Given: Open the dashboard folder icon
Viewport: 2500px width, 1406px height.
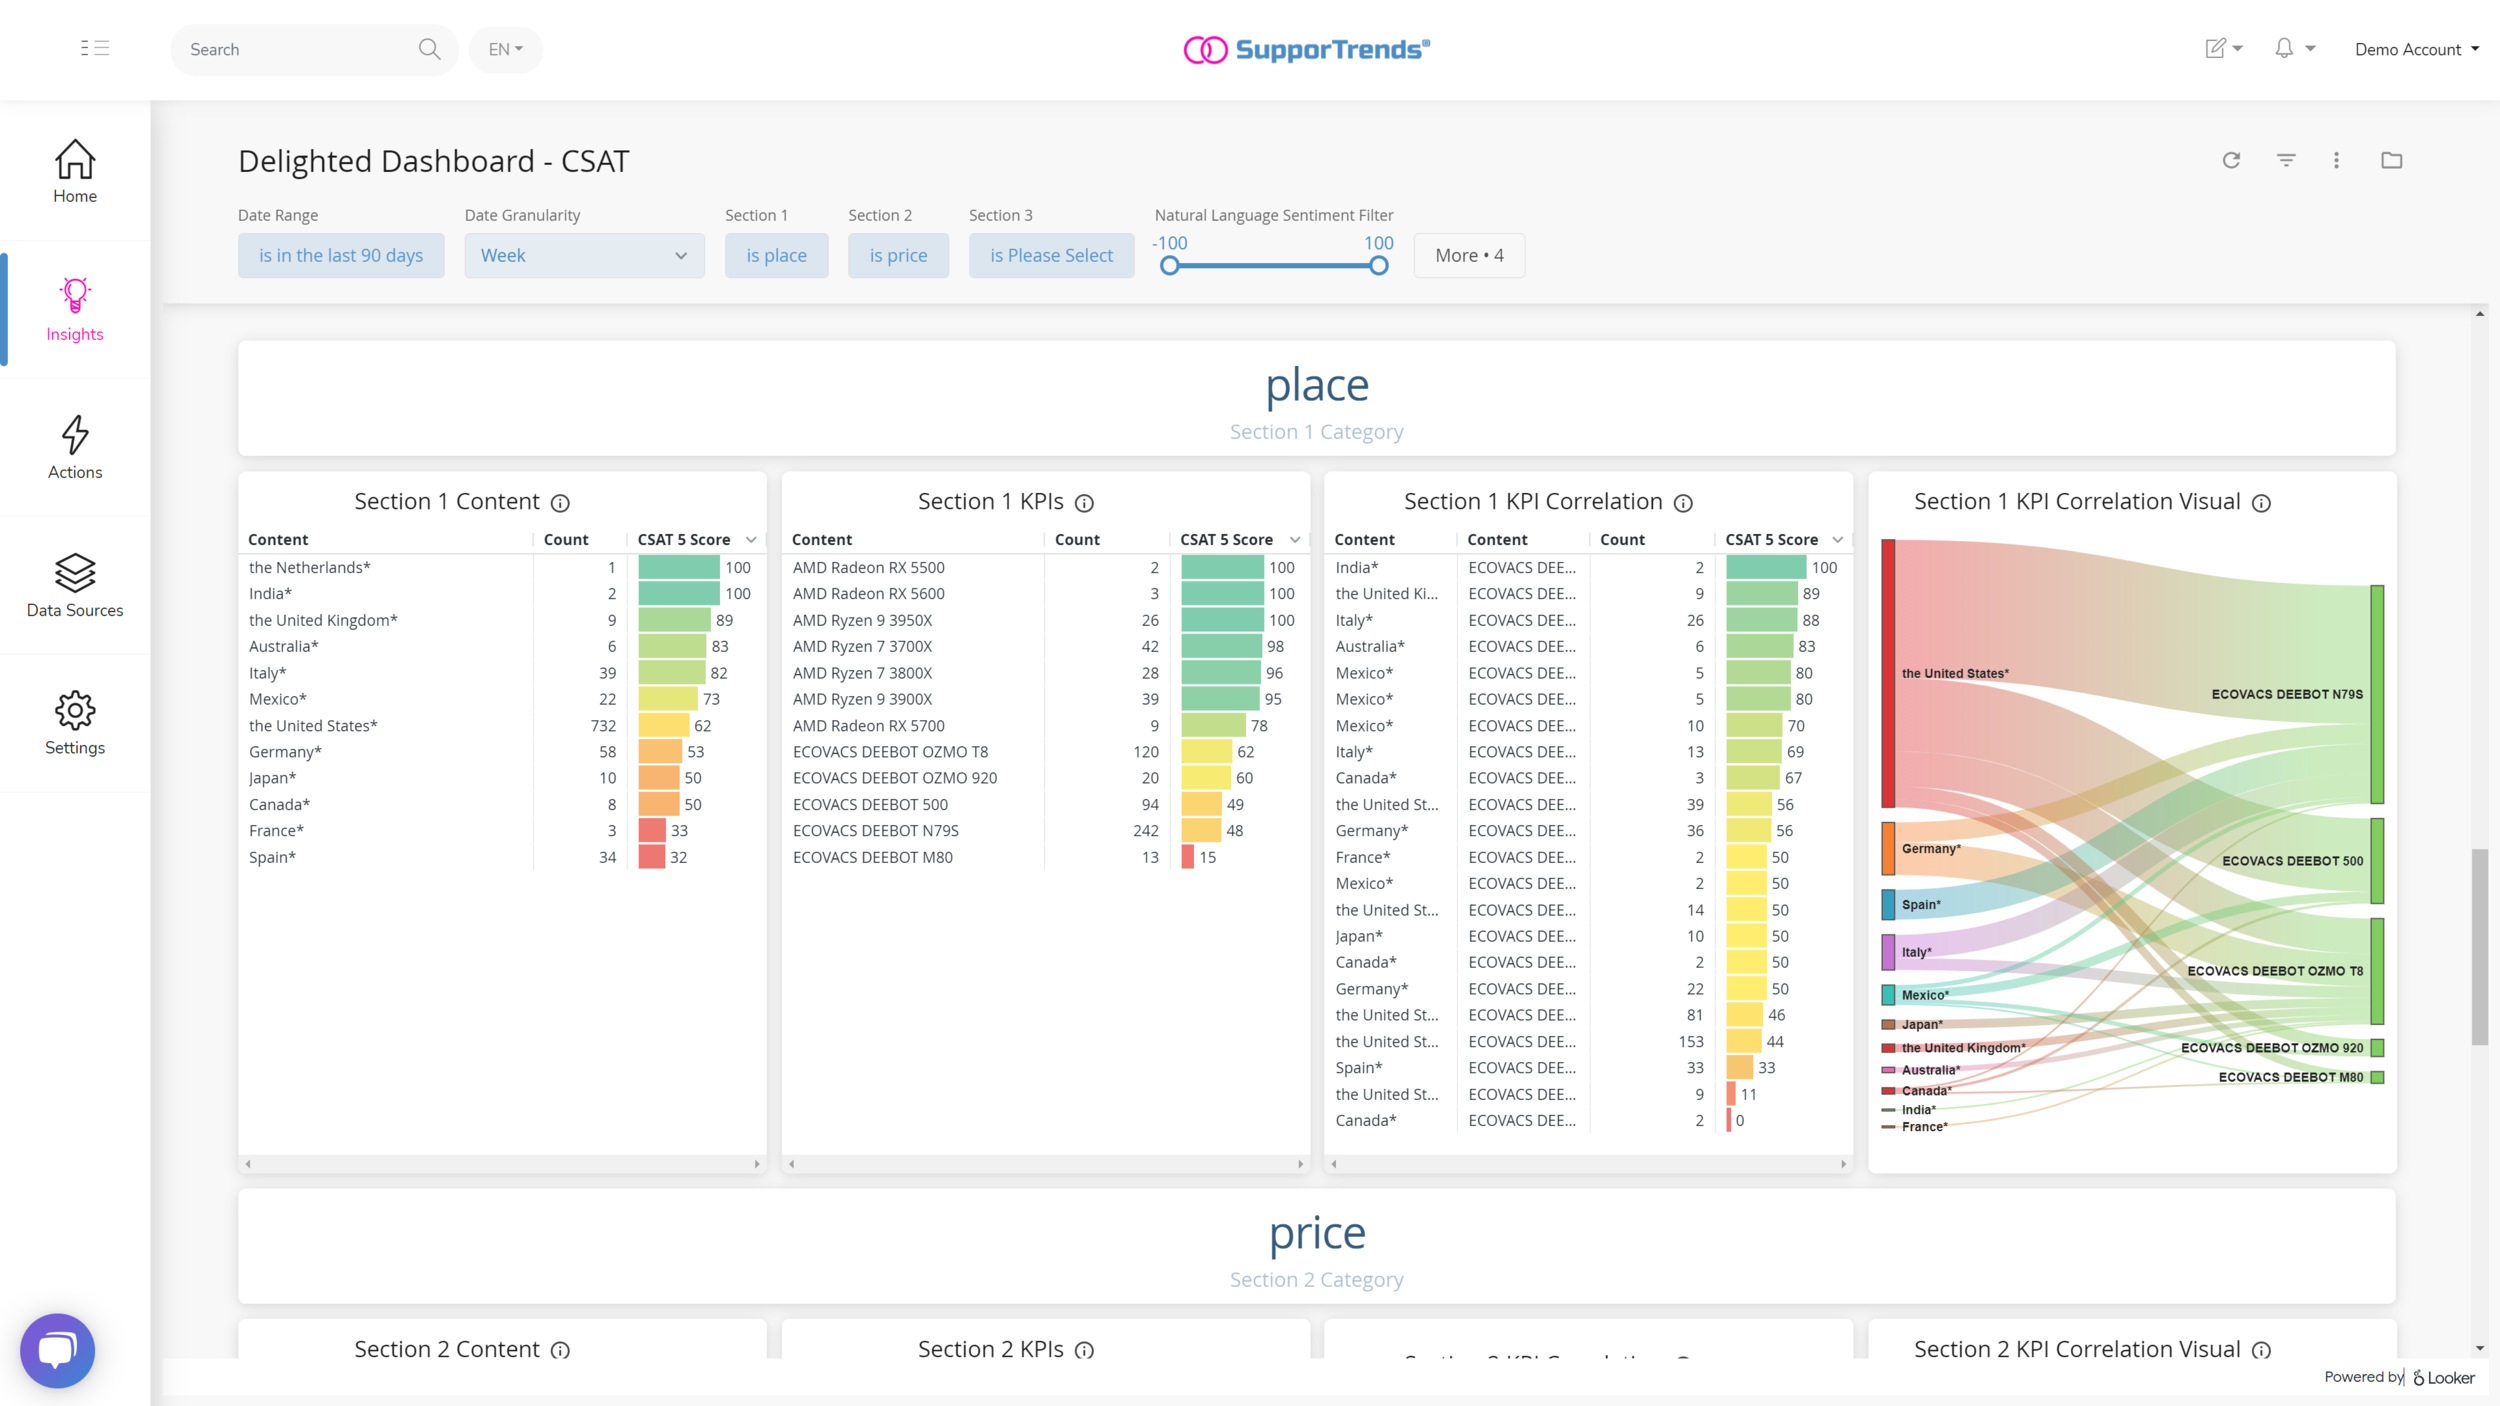Looking at the screenshot, I should click(x=2391, y=160).
